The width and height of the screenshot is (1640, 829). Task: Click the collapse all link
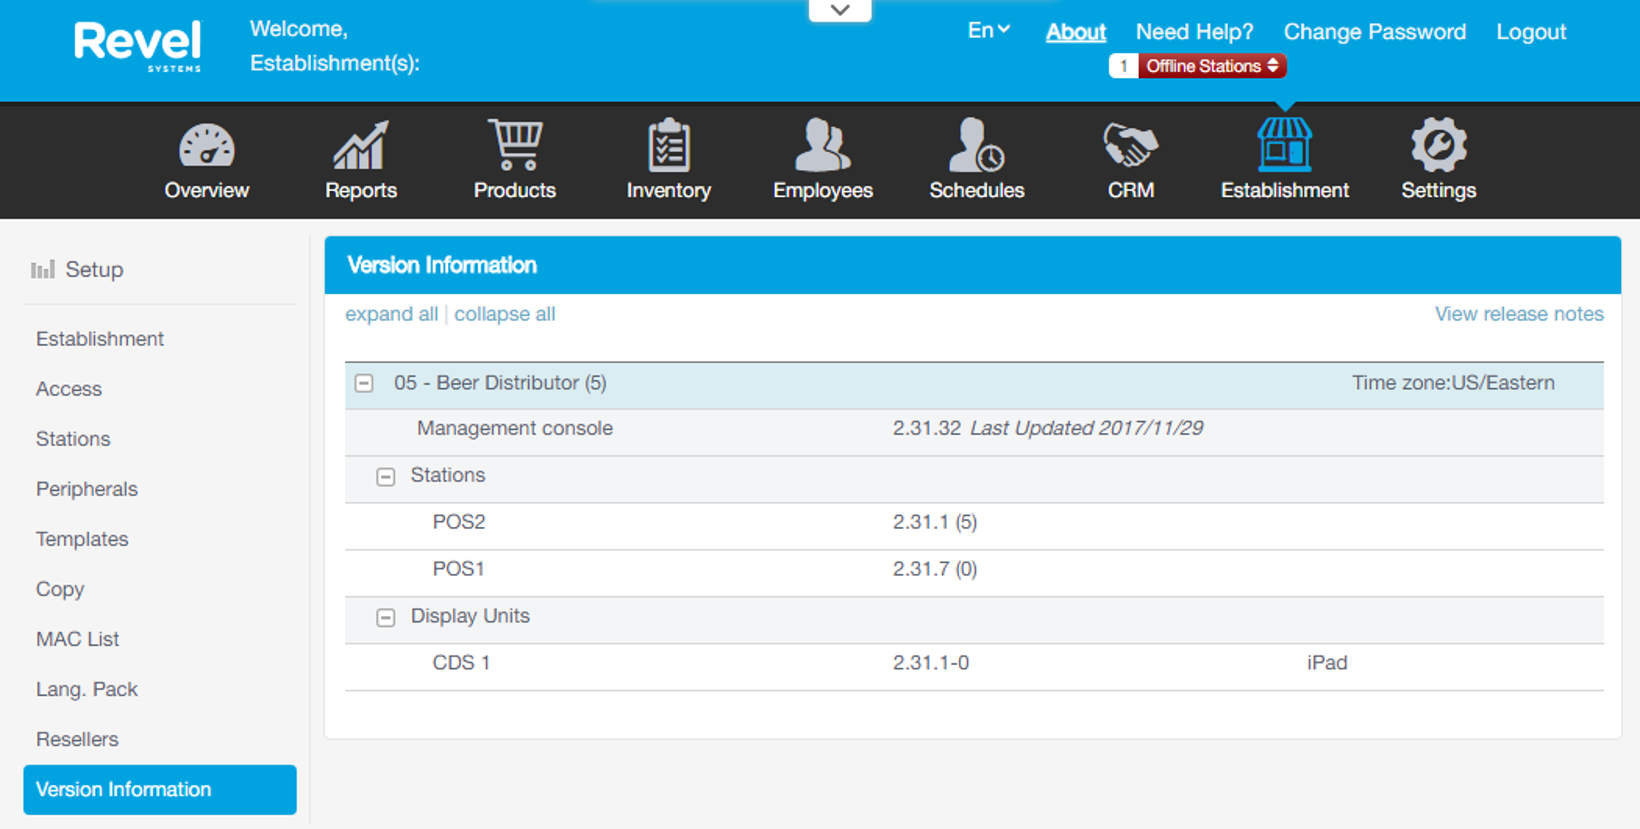pyautogui.click(x=505, y=314)
